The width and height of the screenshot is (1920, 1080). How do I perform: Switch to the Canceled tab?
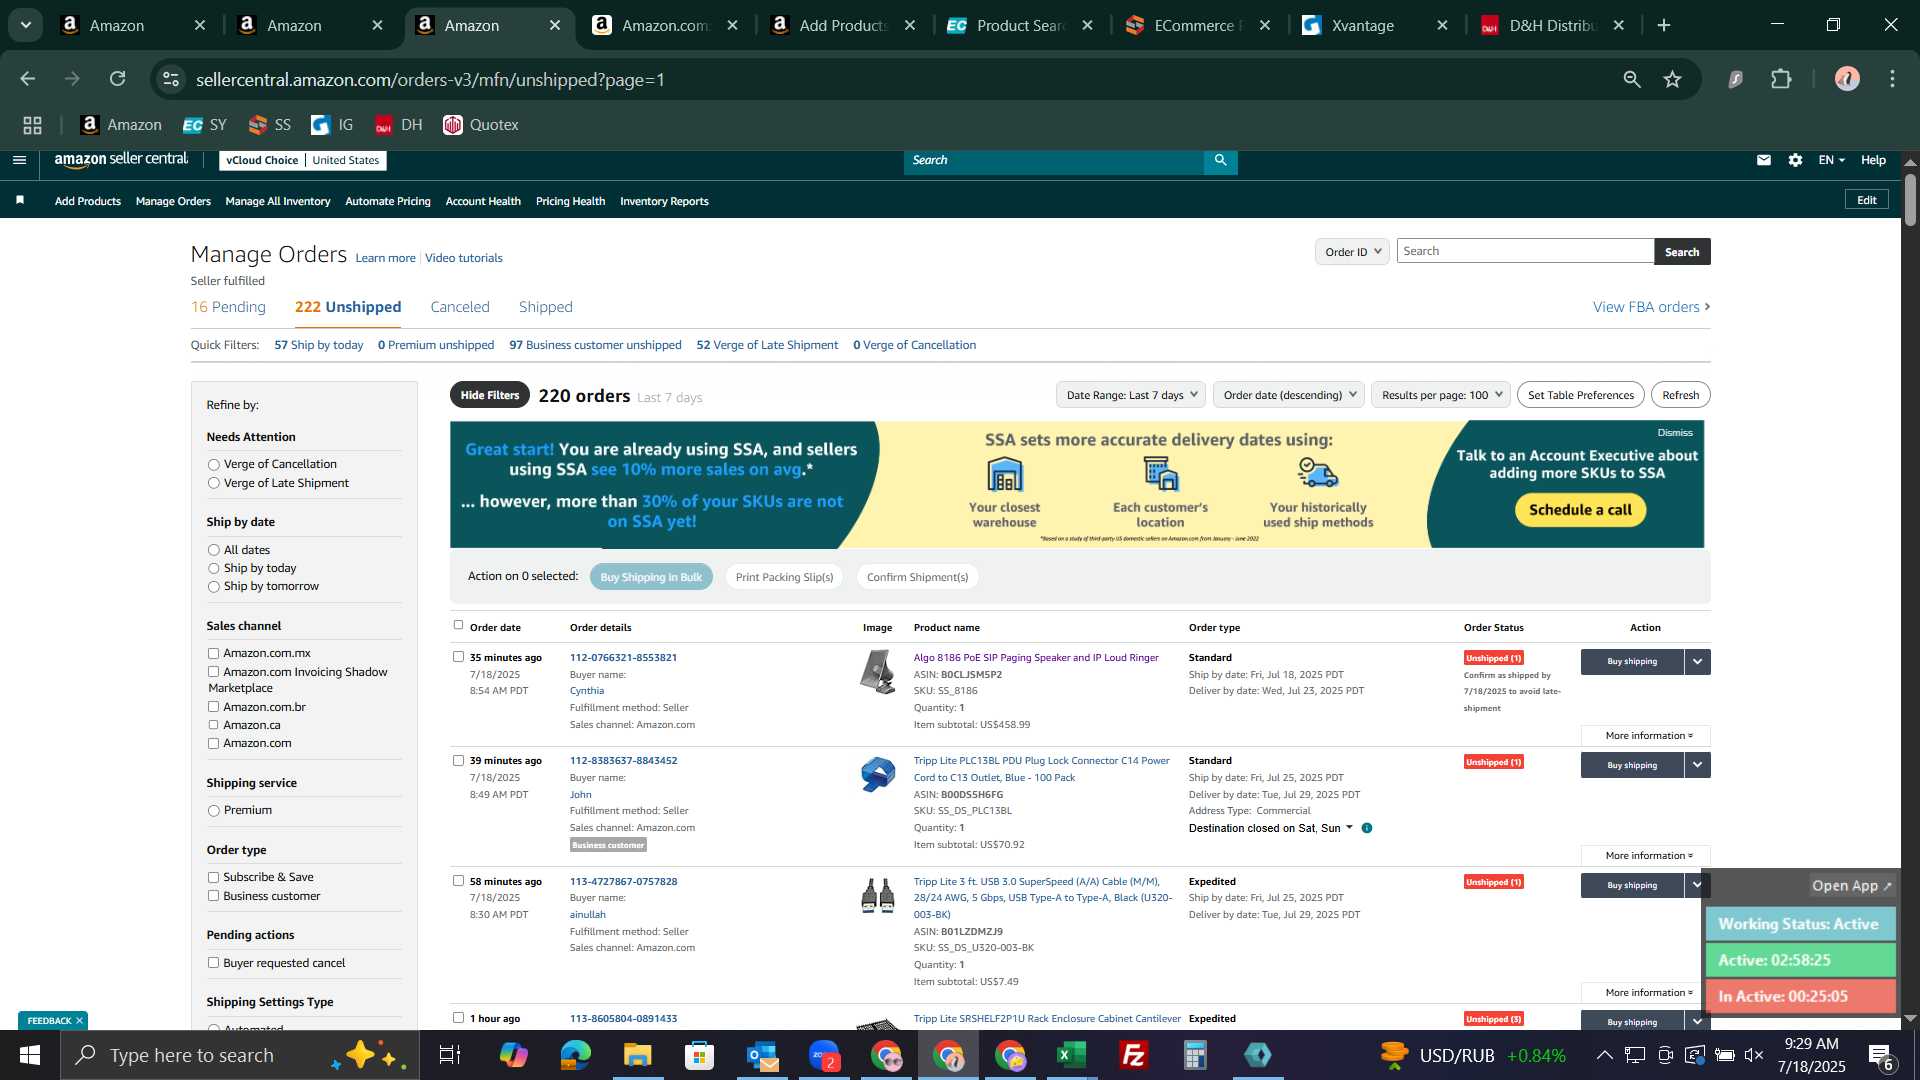[460, 308]
